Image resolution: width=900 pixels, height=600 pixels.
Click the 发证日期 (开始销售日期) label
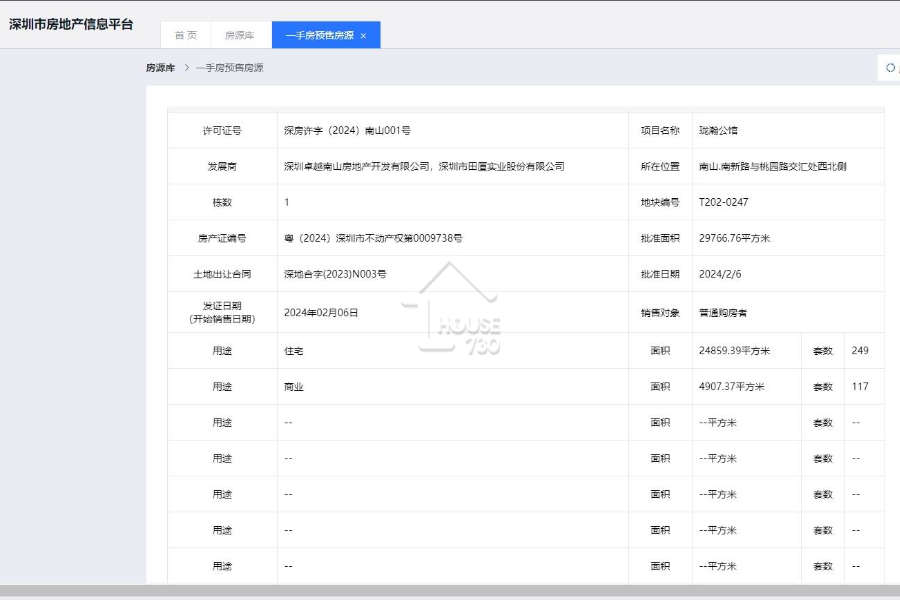222,312
